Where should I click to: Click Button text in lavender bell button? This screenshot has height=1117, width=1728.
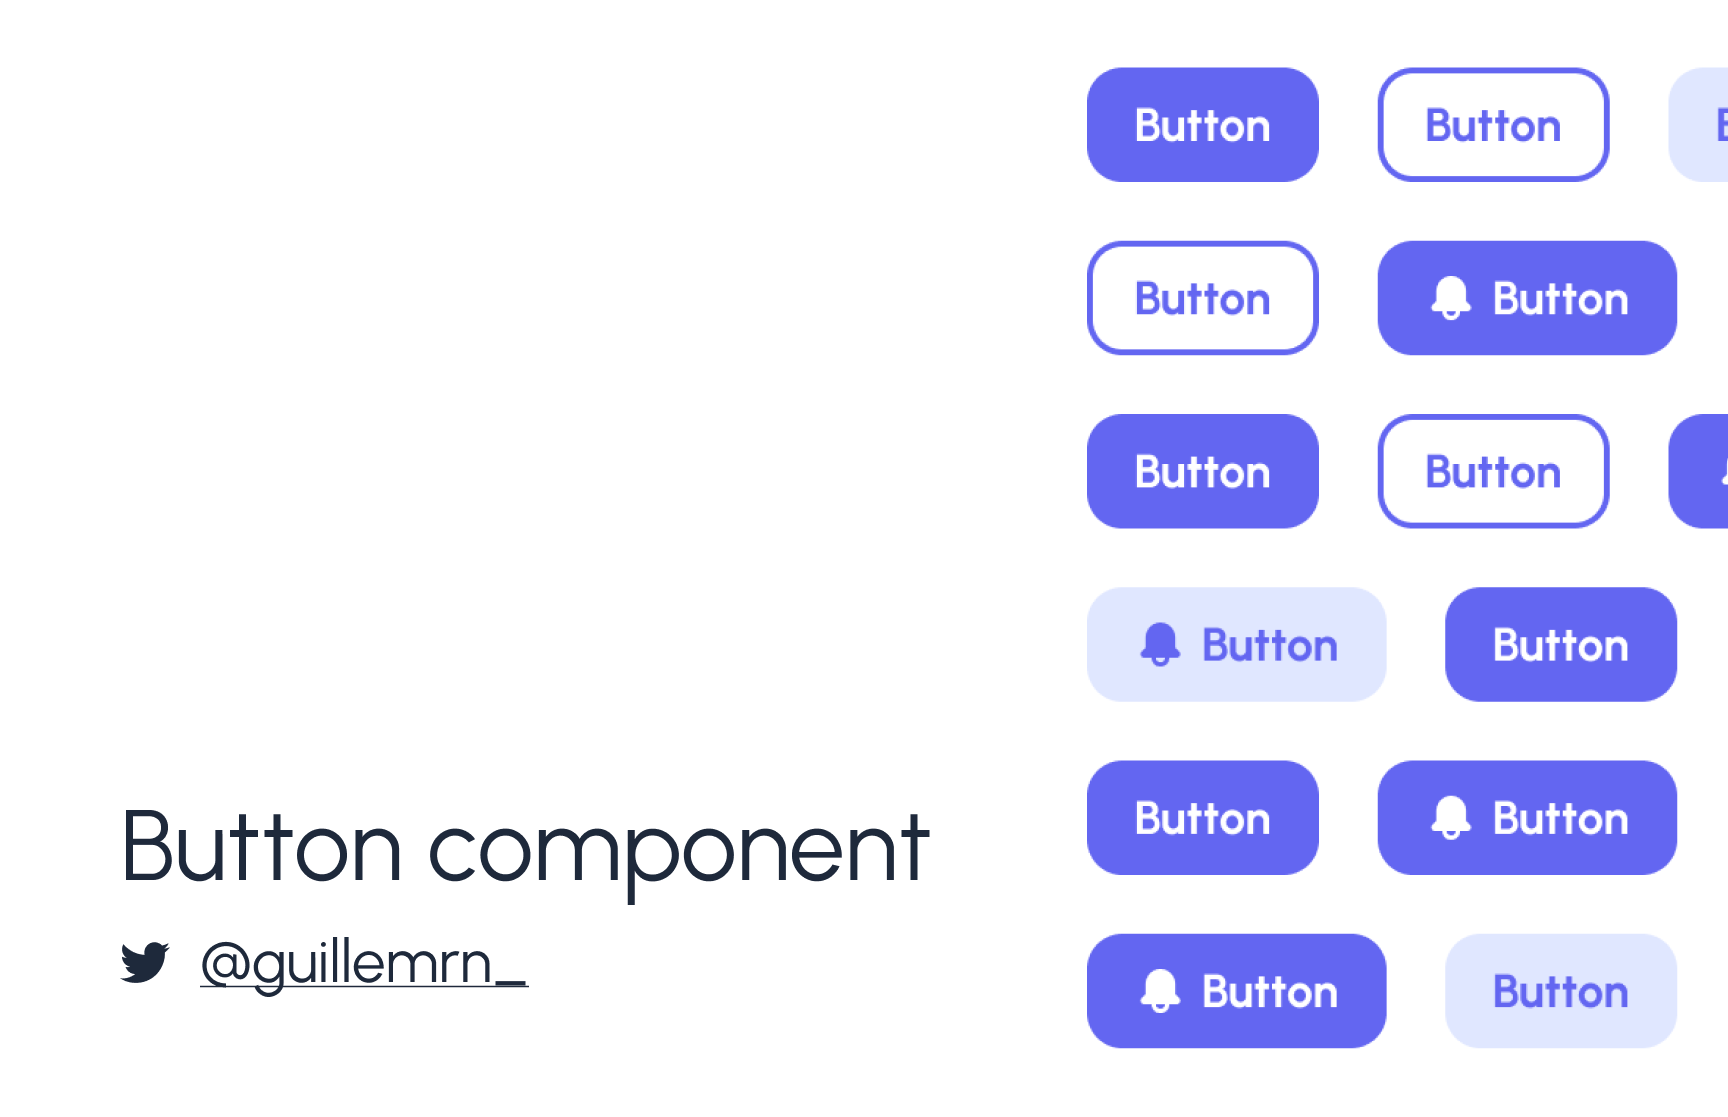coord(1270,646)
